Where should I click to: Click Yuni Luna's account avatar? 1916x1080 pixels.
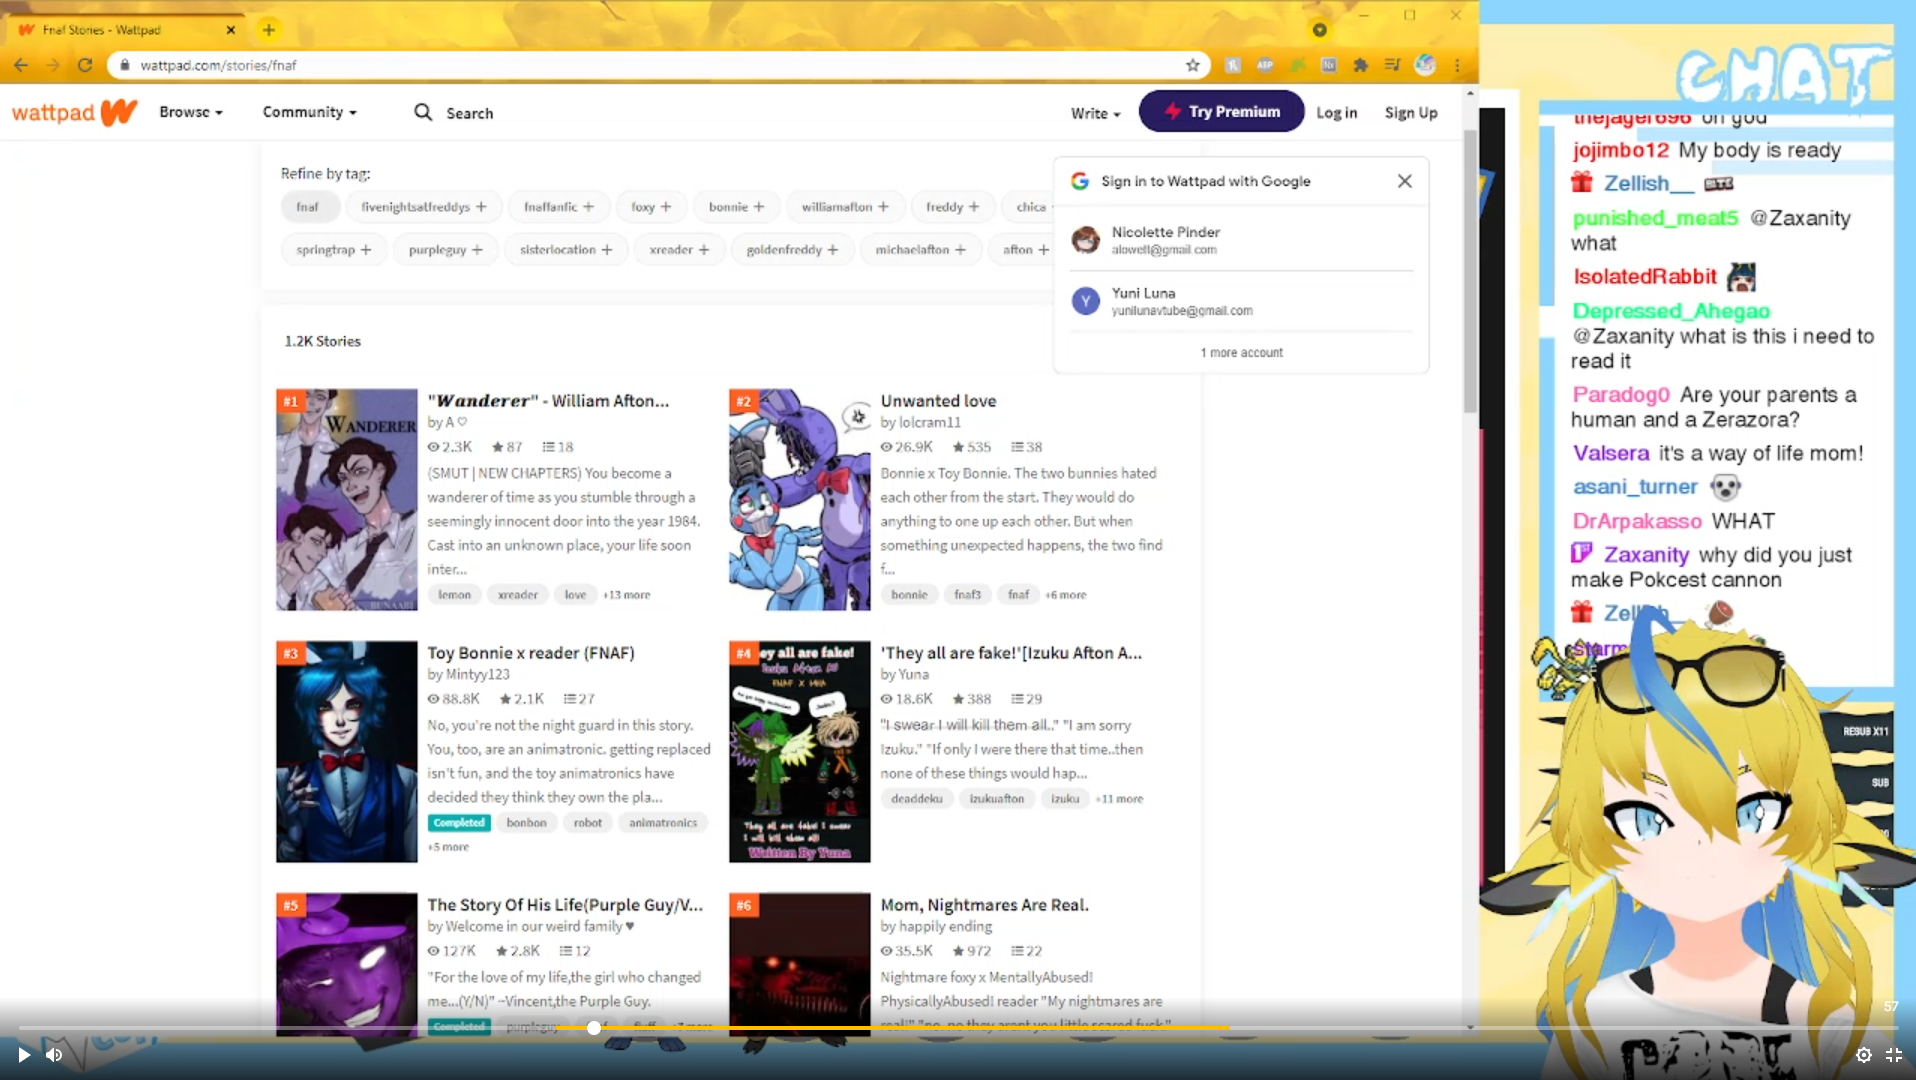click(x=1085, y=301)
